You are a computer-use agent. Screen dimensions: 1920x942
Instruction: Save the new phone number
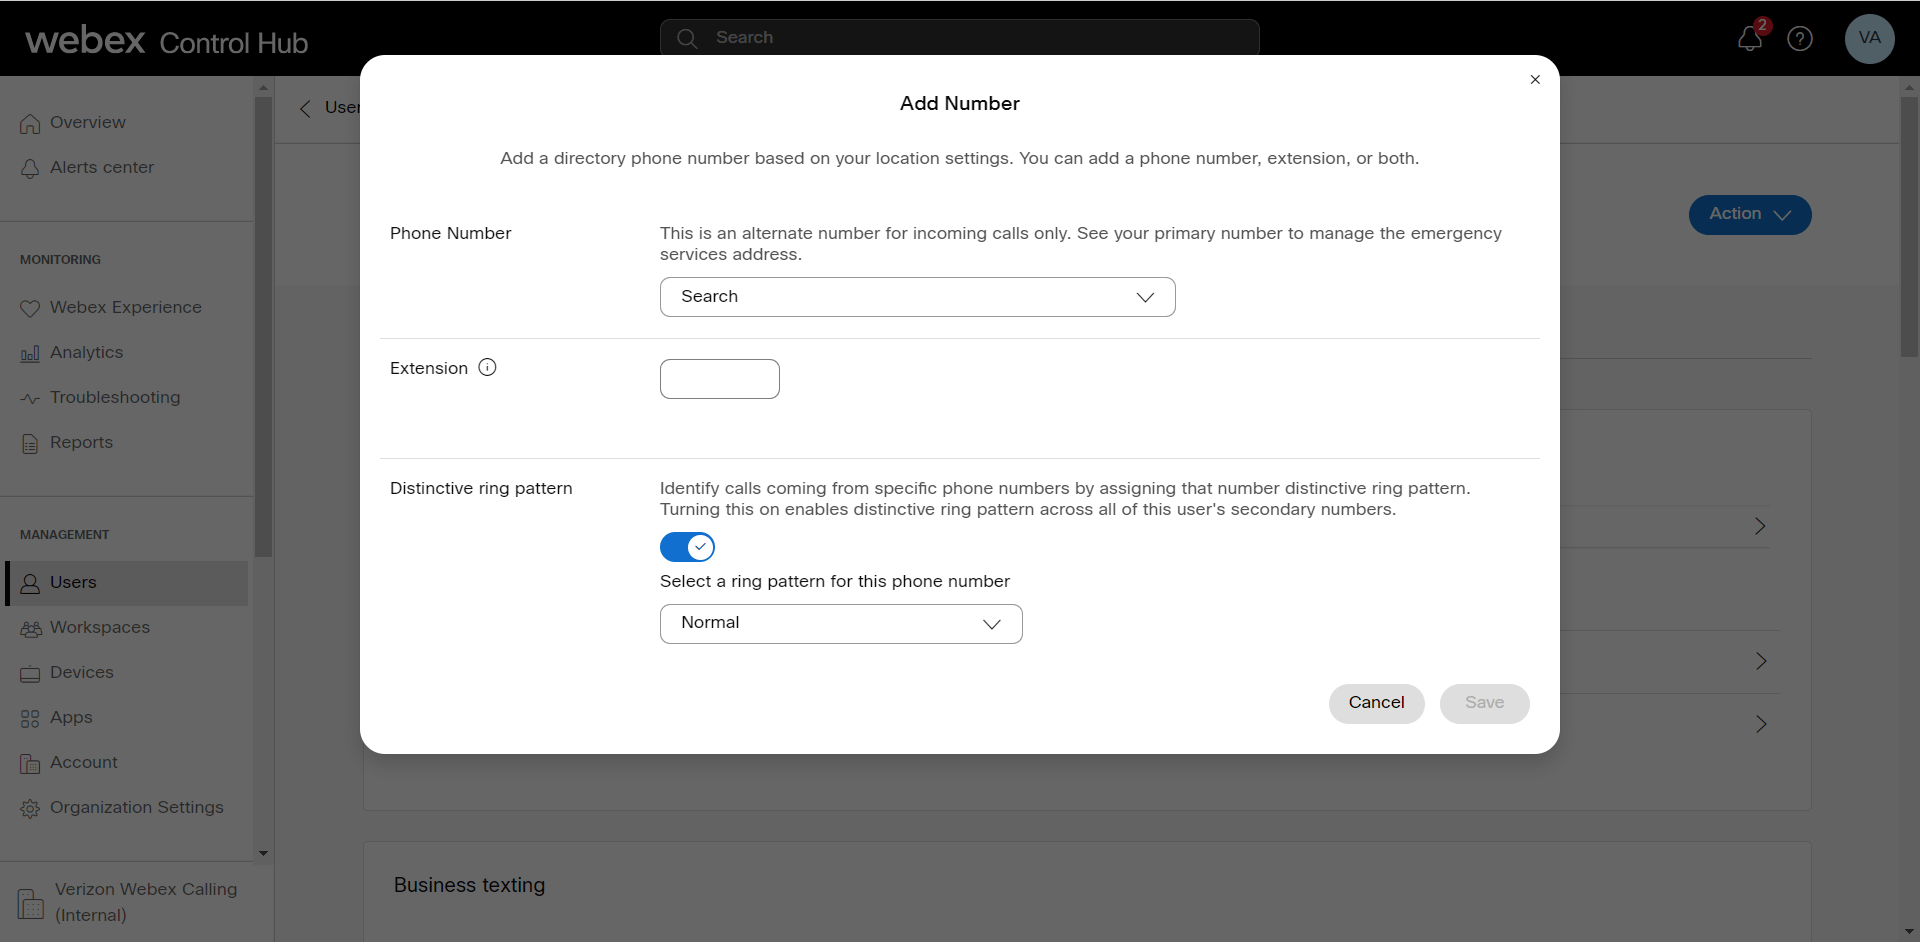[x=1484, y=703]
